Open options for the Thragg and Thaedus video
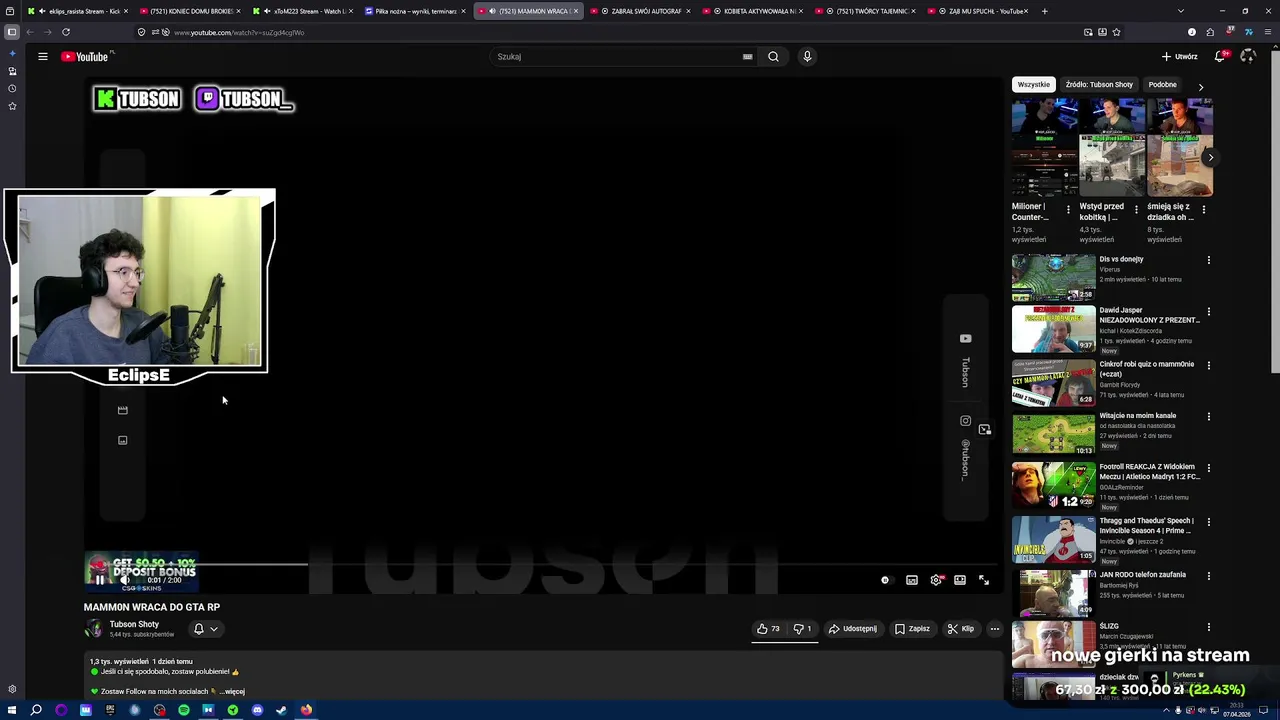This screenshot has width=1280, height=720. click(x=1208, y=522)
